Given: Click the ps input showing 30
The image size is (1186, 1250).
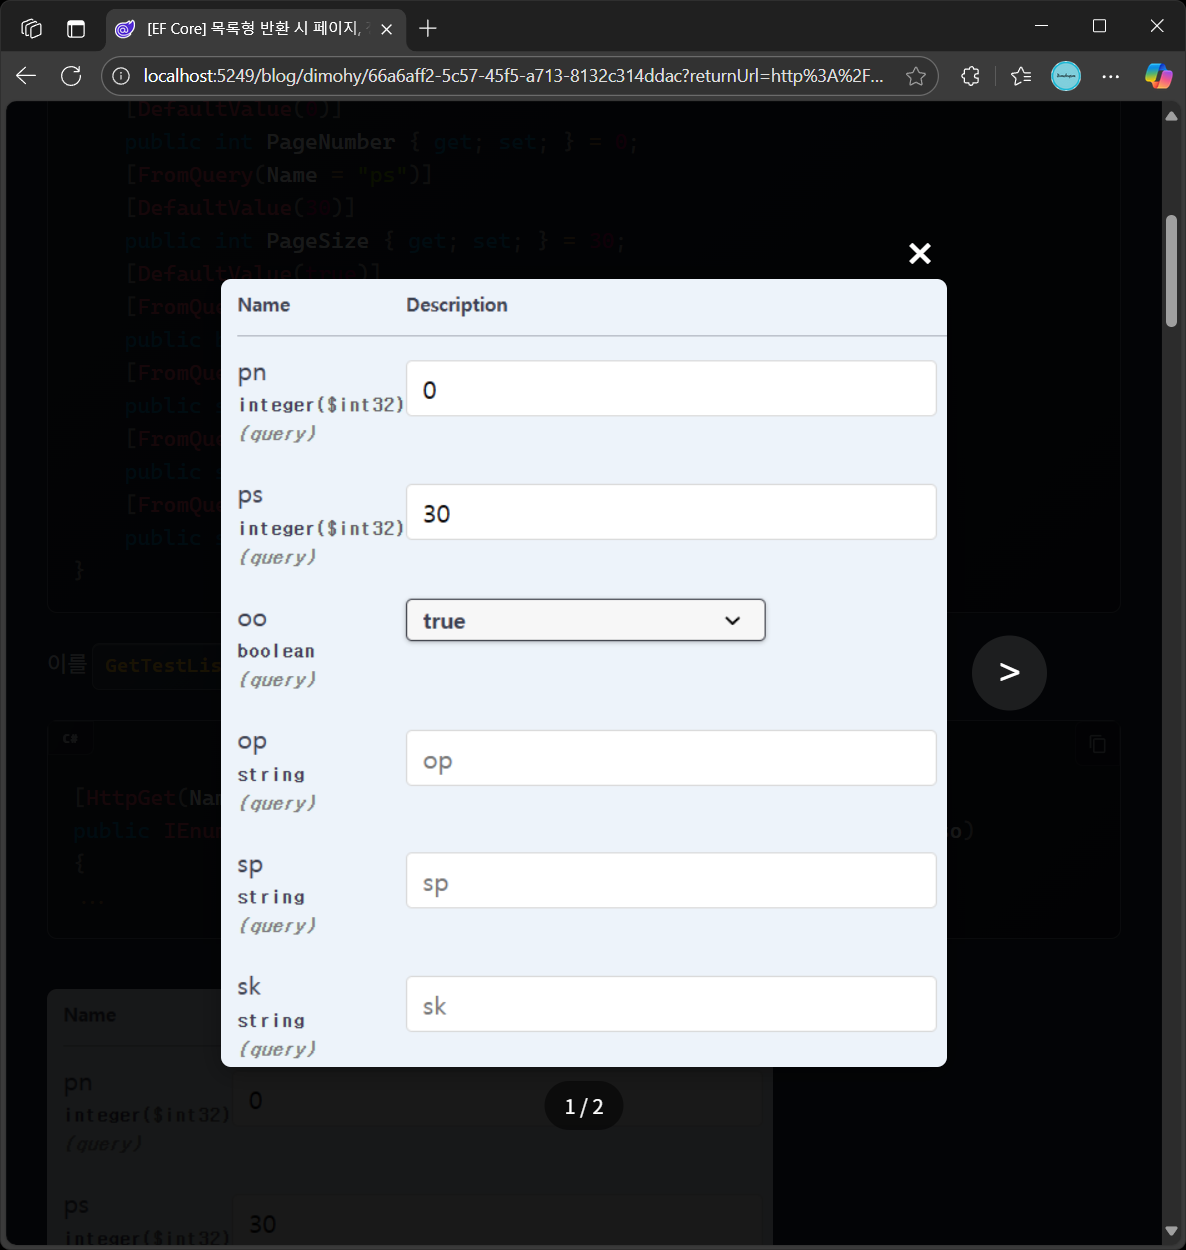Looking at the screenshot, I should tap(670, 513).
